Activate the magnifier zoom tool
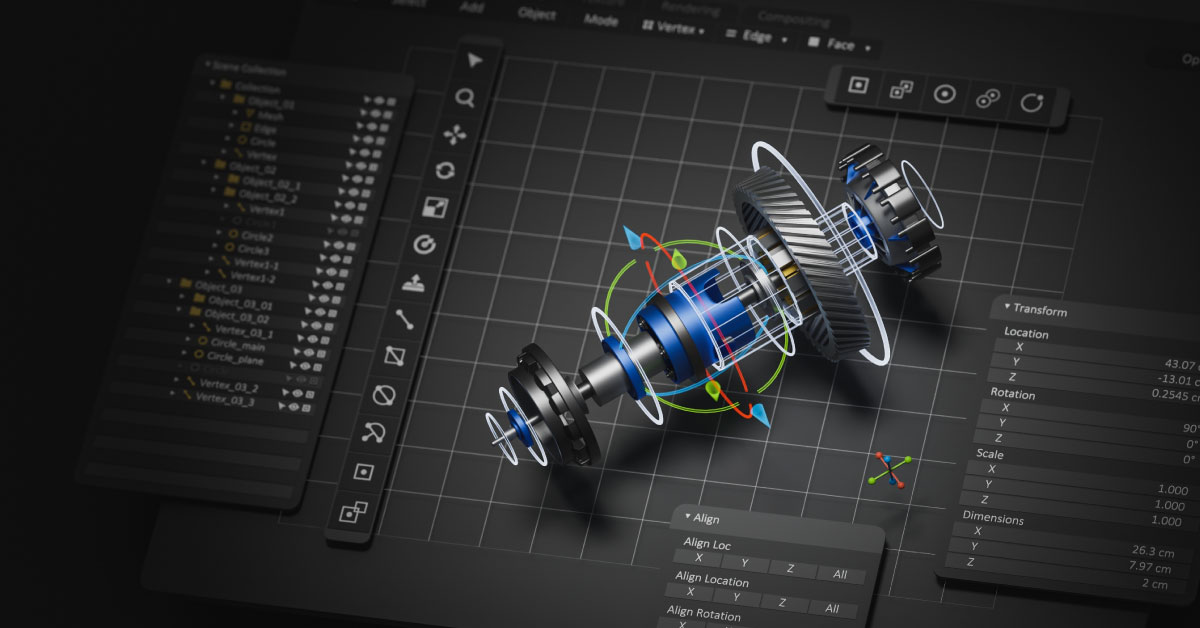The image size is (1200, 628). (x=465, y=97)
